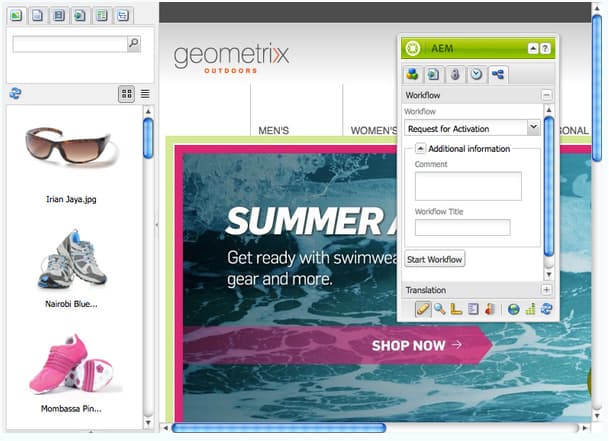Activate Preview mode magnifier icon
This screenshot has width=609, height=441.
(440, 309)
